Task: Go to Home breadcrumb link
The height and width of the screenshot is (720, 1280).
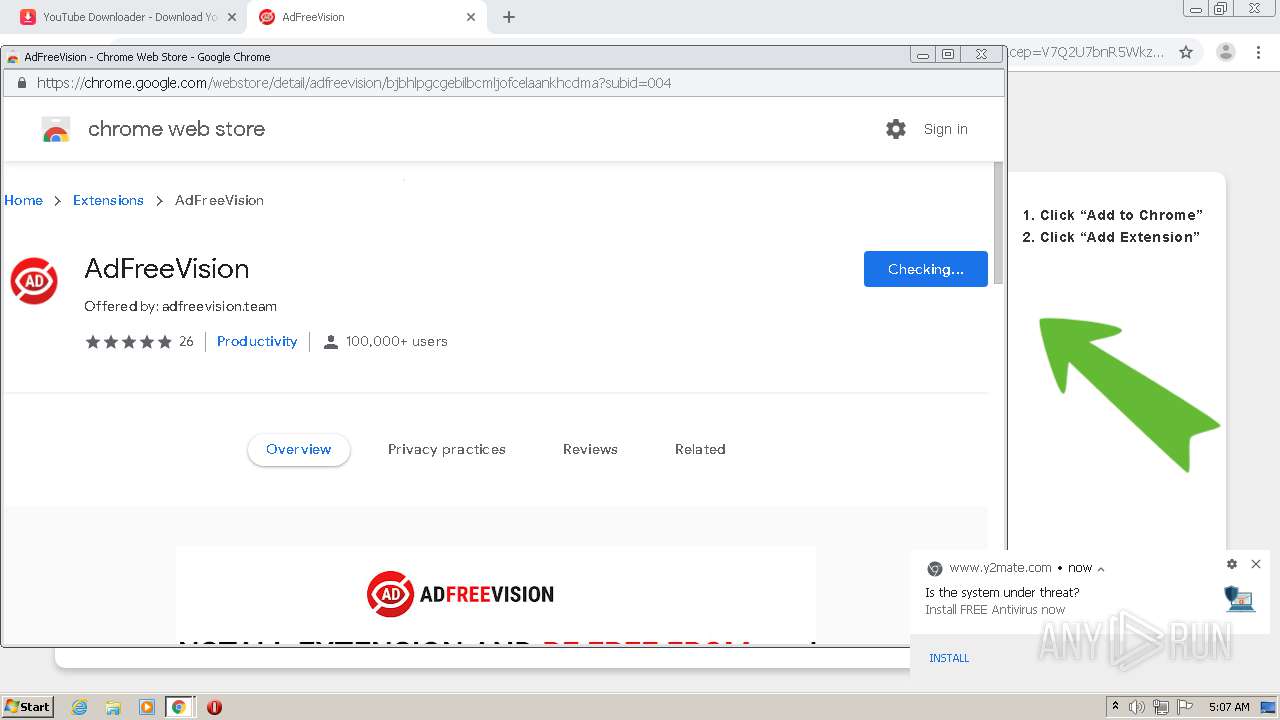Action: pos(23,200)
